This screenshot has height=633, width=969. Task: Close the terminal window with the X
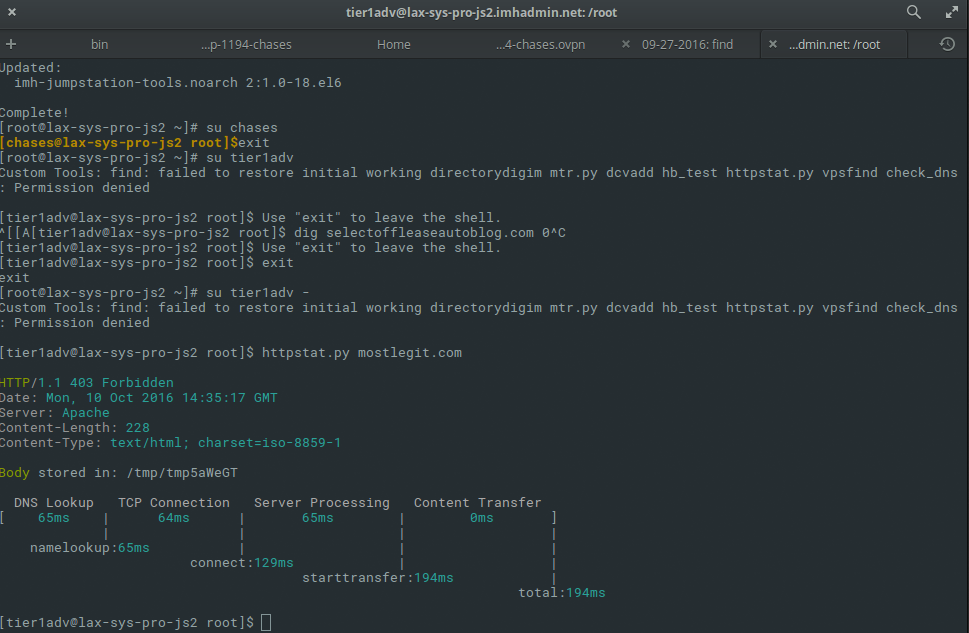(13, 13)
